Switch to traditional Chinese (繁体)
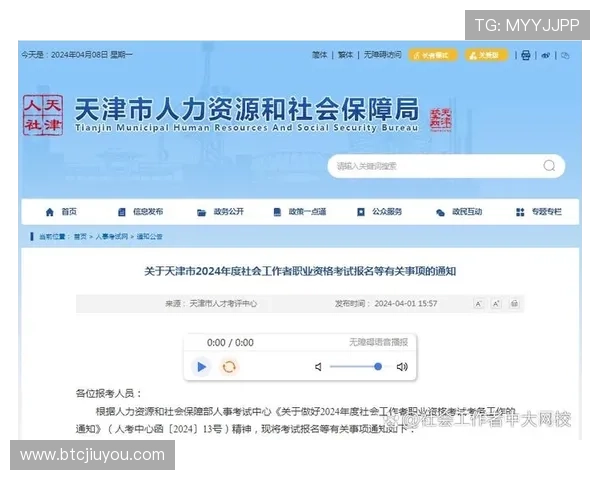Image resolution: width=600 pixels, height=480 pixels. coord(345,55)
